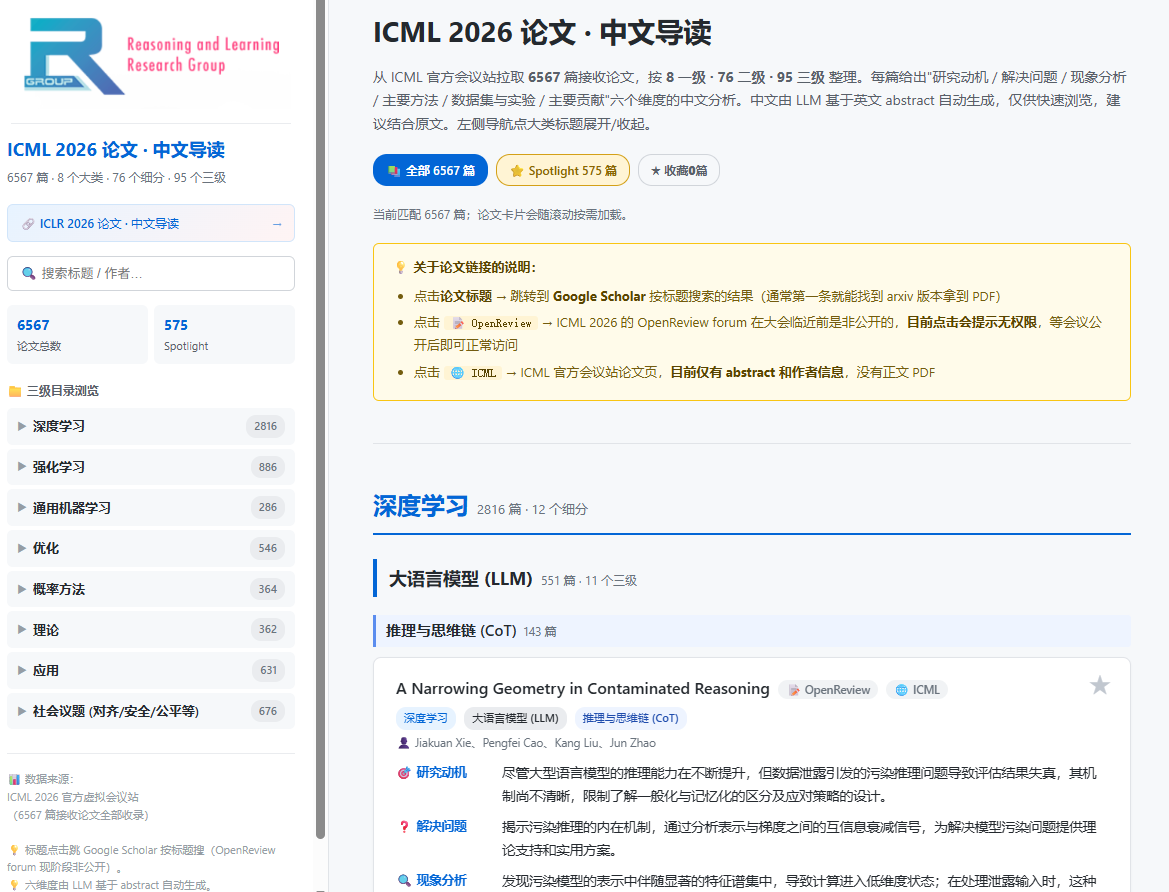The width and height of the screenshot is (1169, 892).
Task: Click the chart icon beside 数据来源
Action: pos(13,779)
